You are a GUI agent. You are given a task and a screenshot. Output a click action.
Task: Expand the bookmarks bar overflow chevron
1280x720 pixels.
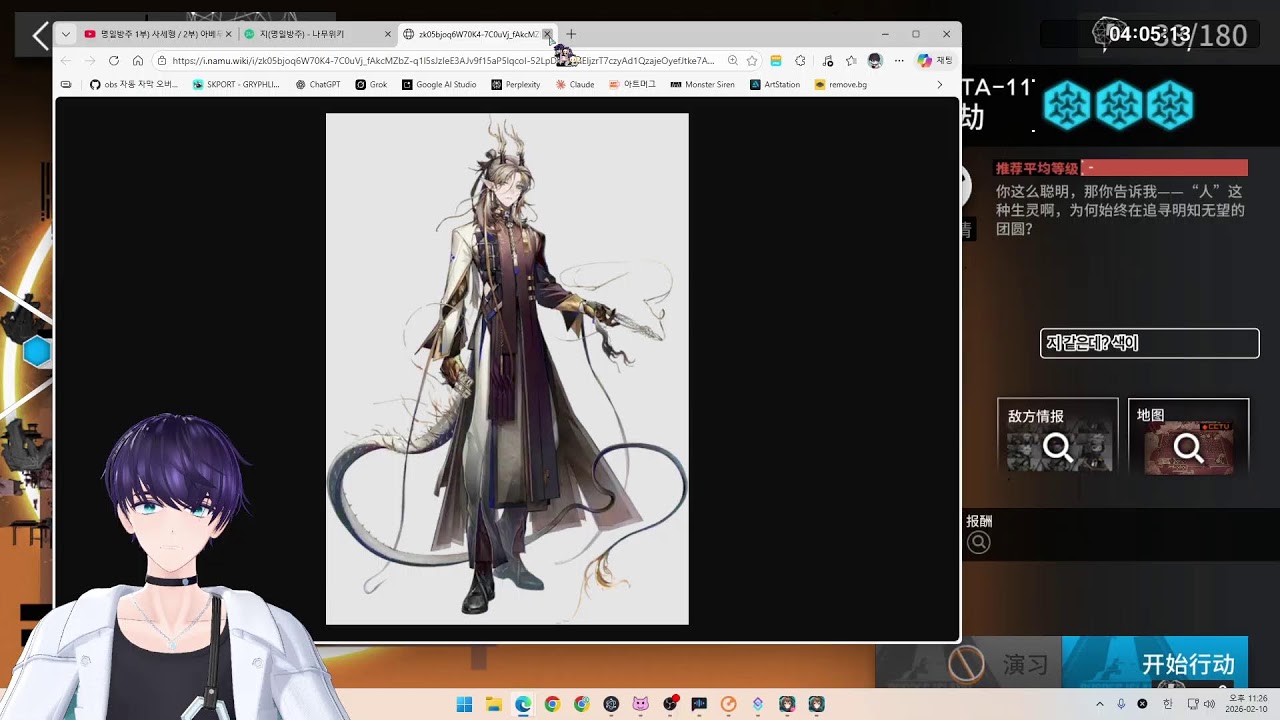(939, 85)
